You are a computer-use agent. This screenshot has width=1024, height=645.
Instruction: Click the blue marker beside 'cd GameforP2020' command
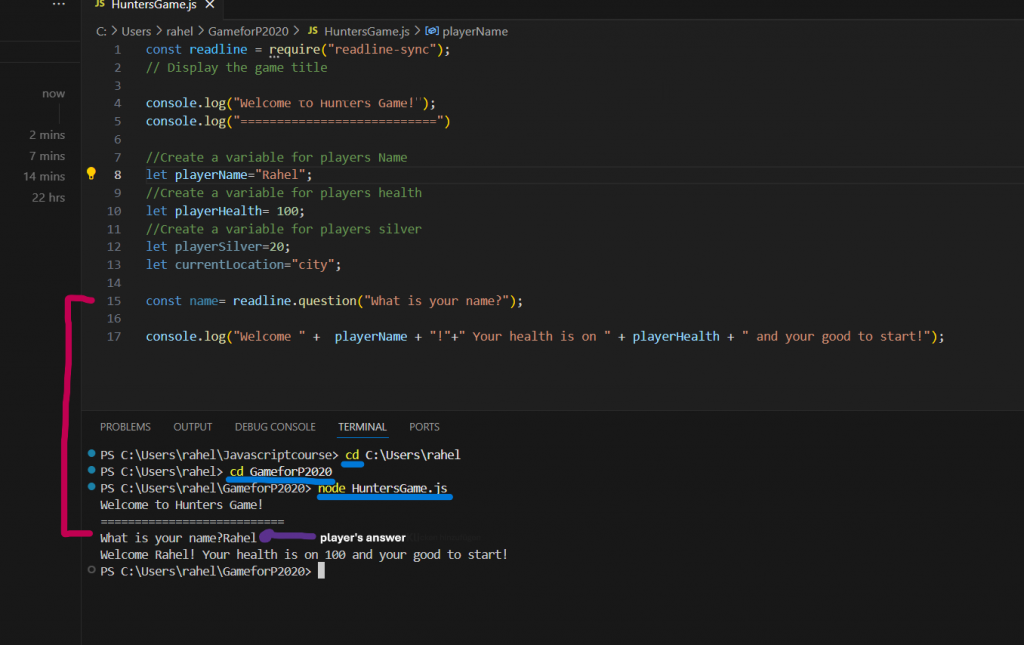92,471
